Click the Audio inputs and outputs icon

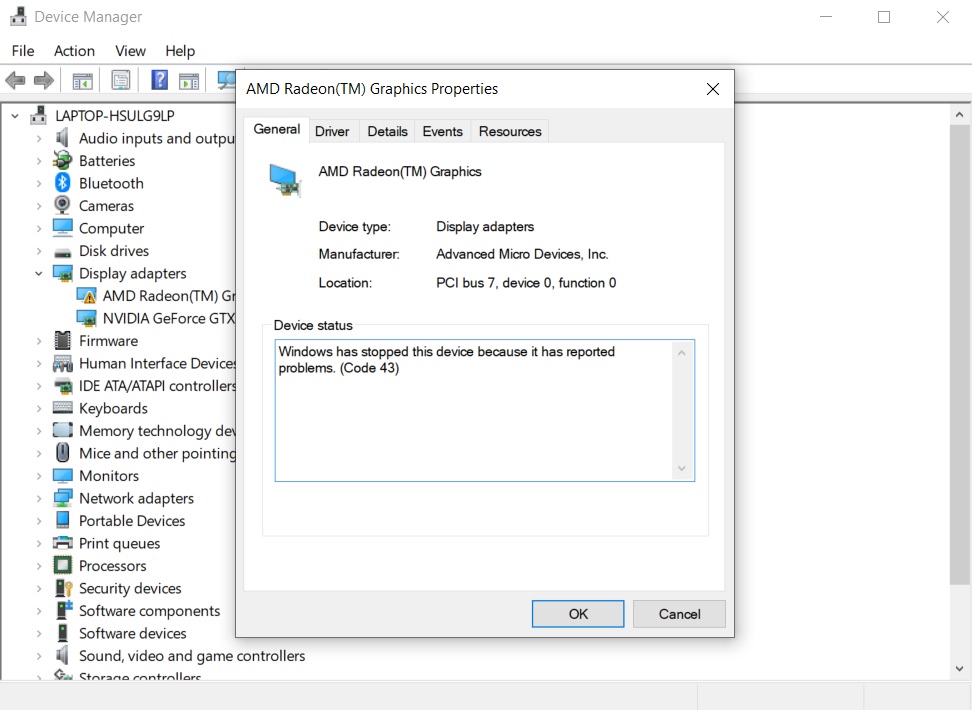(x=63, y=138)
